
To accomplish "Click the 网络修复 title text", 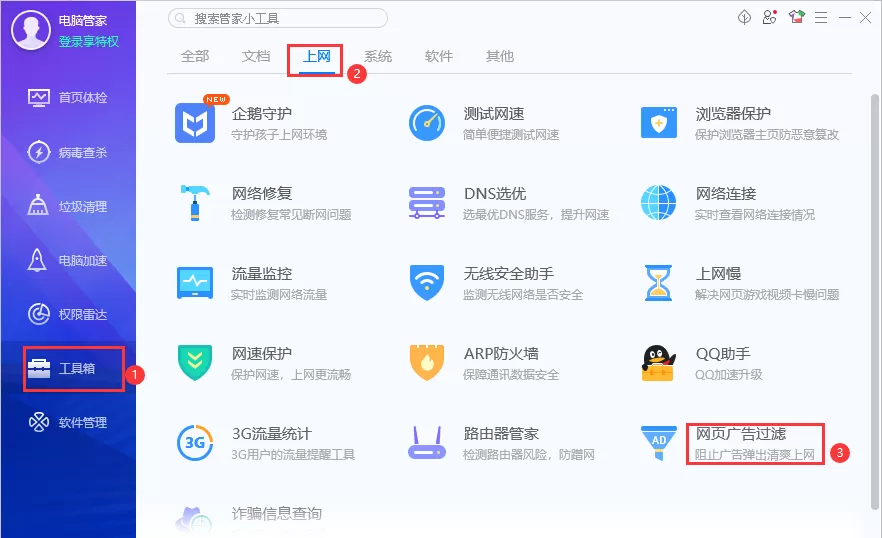I will pos(262,194).
